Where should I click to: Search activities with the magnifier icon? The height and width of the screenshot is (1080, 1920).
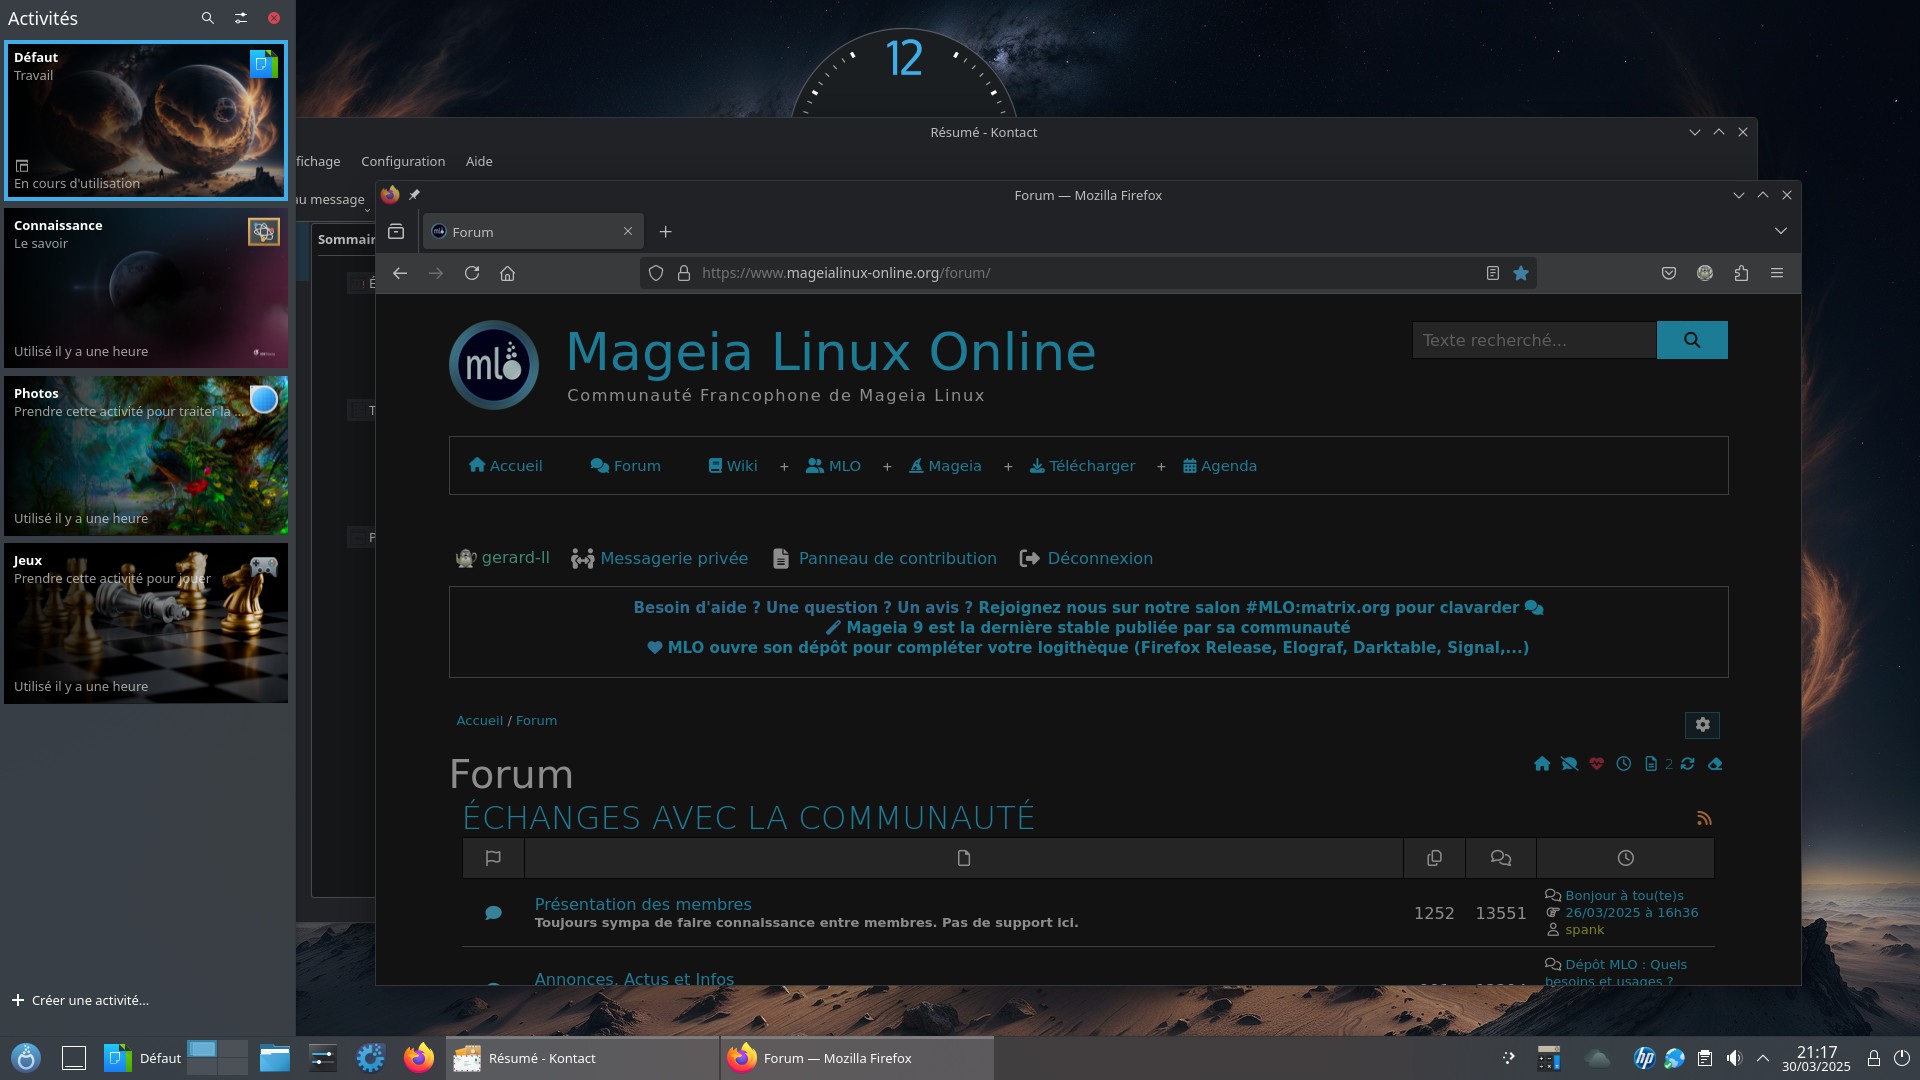tap(207, 18)
